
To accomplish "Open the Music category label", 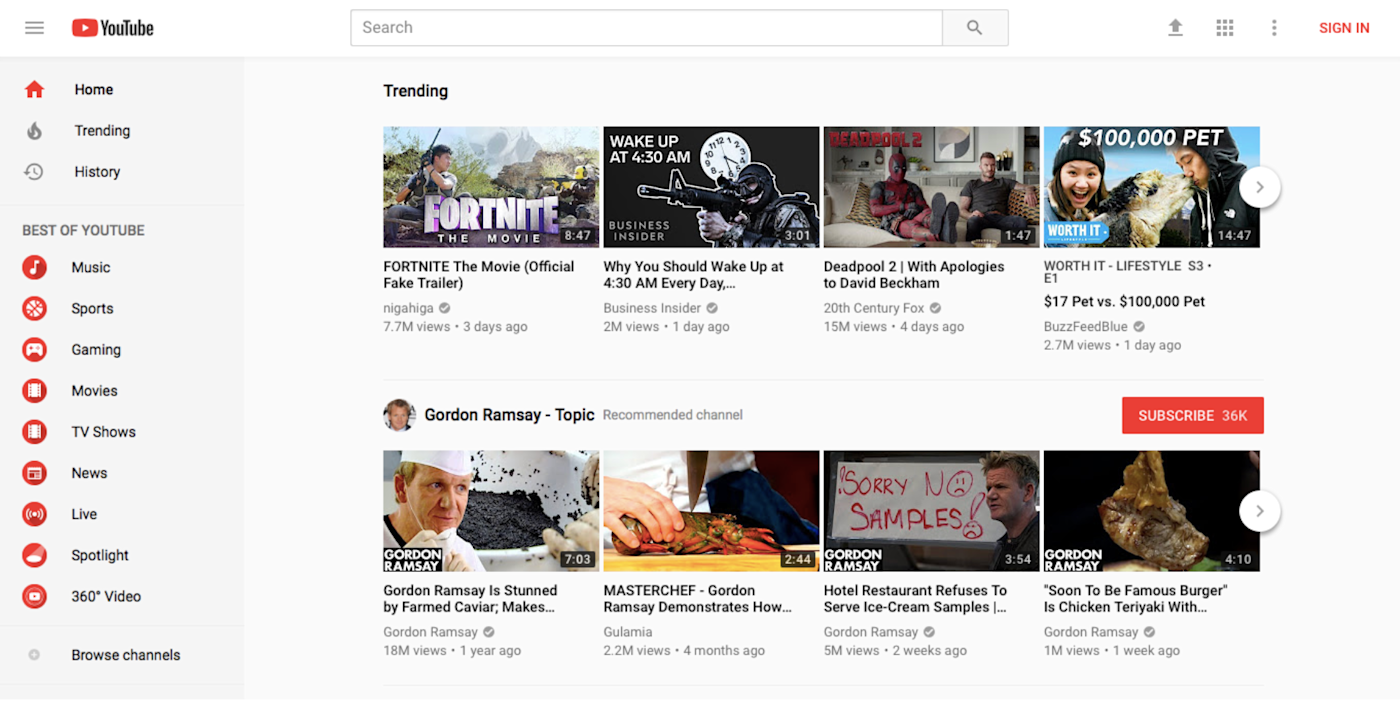I will [91, 267].
